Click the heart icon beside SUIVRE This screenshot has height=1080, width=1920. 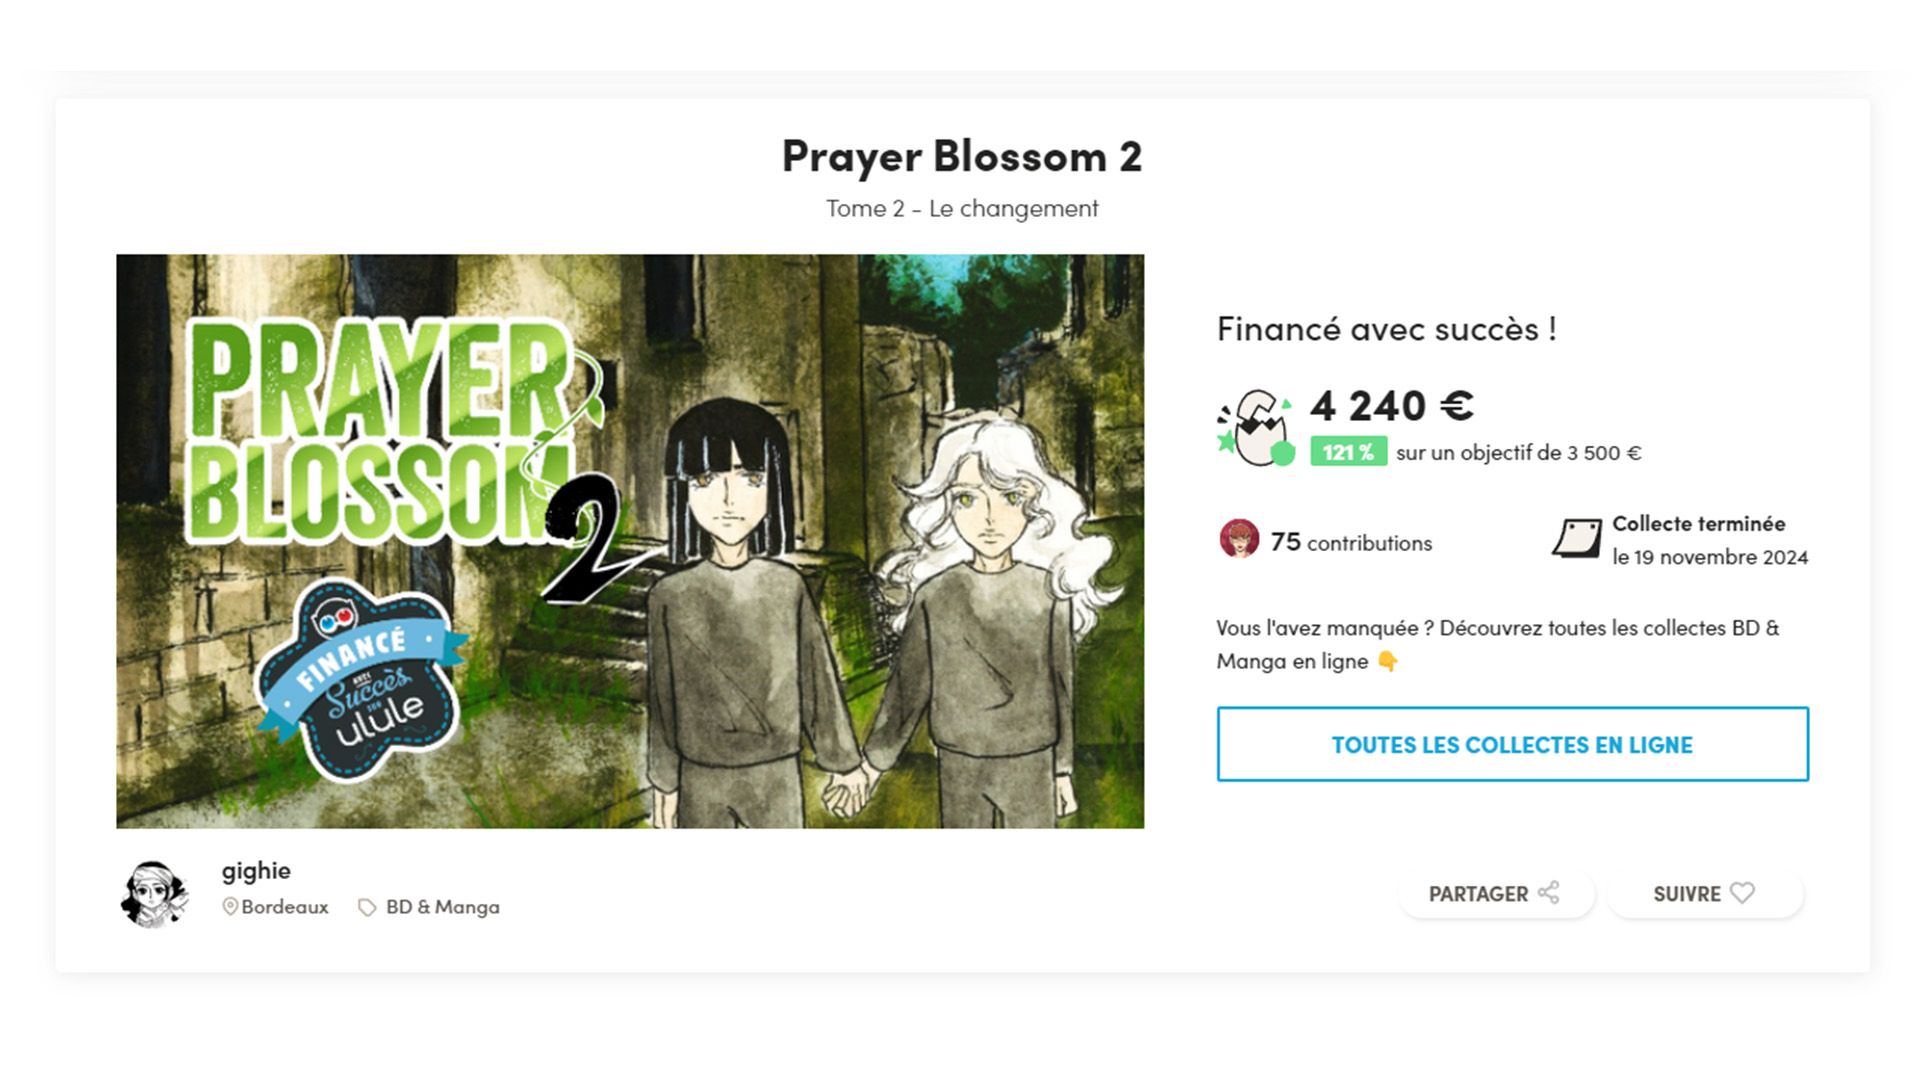1742,893
